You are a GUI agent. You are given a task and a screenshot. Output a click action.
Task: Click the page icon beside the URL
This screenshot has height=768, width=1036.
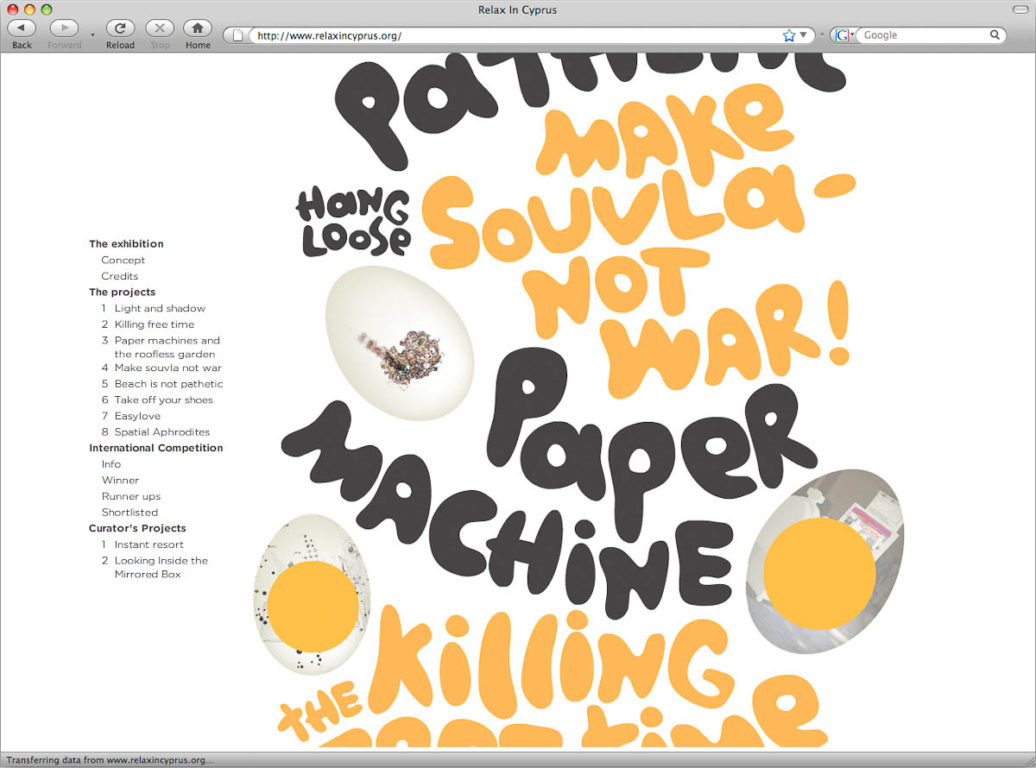[x=238, y=36]
